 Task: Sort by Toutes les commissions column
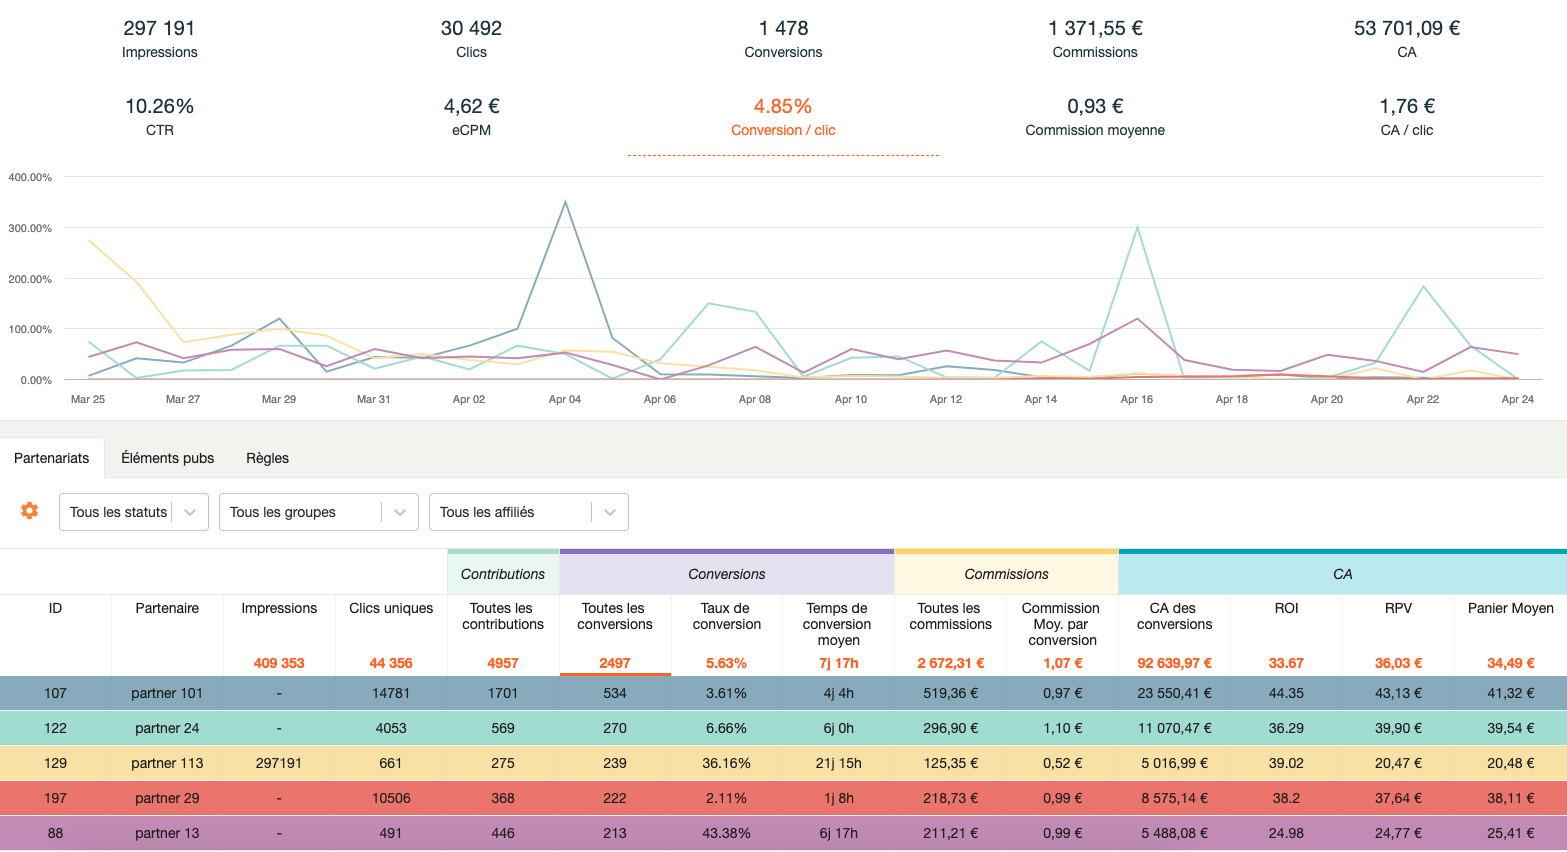click(950, 616)
